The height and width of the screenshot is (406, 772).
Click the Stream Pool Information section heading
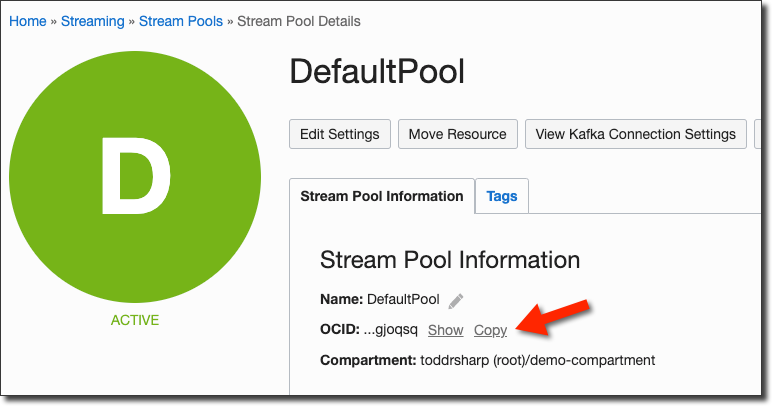(x=450, y=260)
